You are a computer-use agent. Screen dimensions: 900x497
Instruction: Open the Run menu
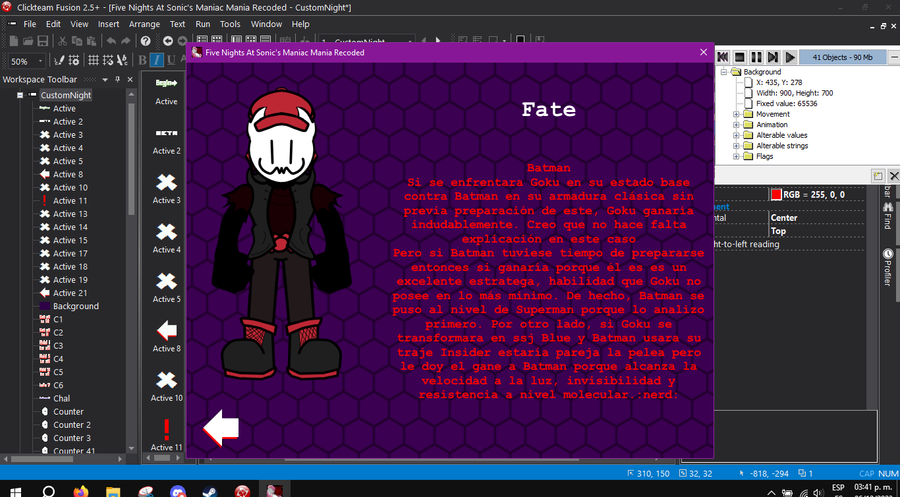pos(203,24)
